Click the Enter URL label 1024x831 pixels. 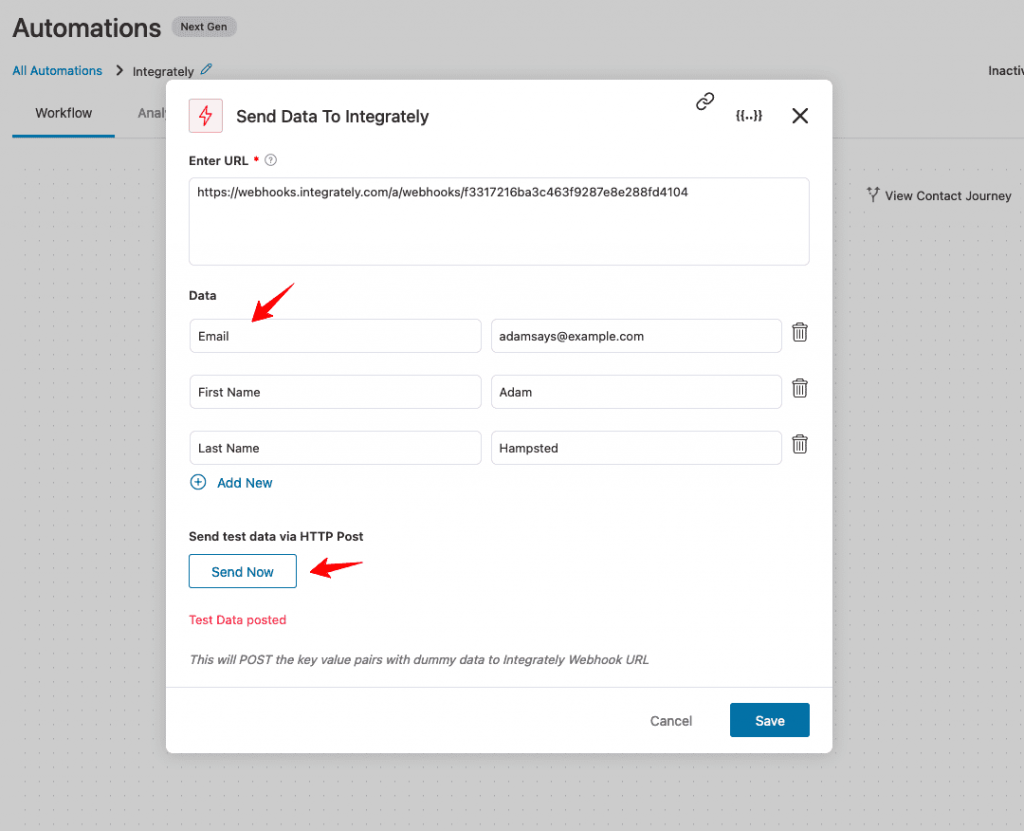tap(218, 161)
